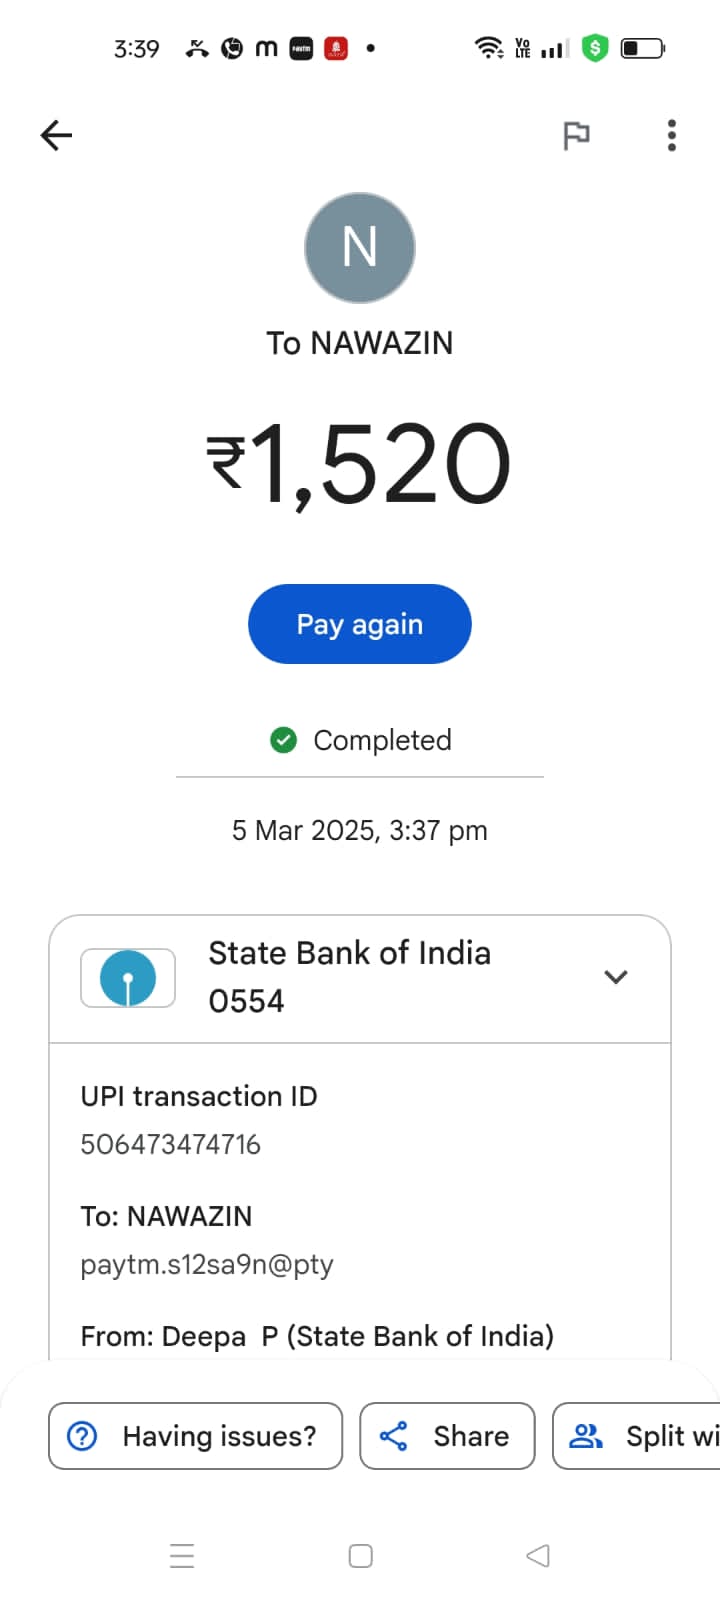Tap the green Completed checkmark icon
720x1600 pixels.
pyautogui.click(x=284, y=740)
